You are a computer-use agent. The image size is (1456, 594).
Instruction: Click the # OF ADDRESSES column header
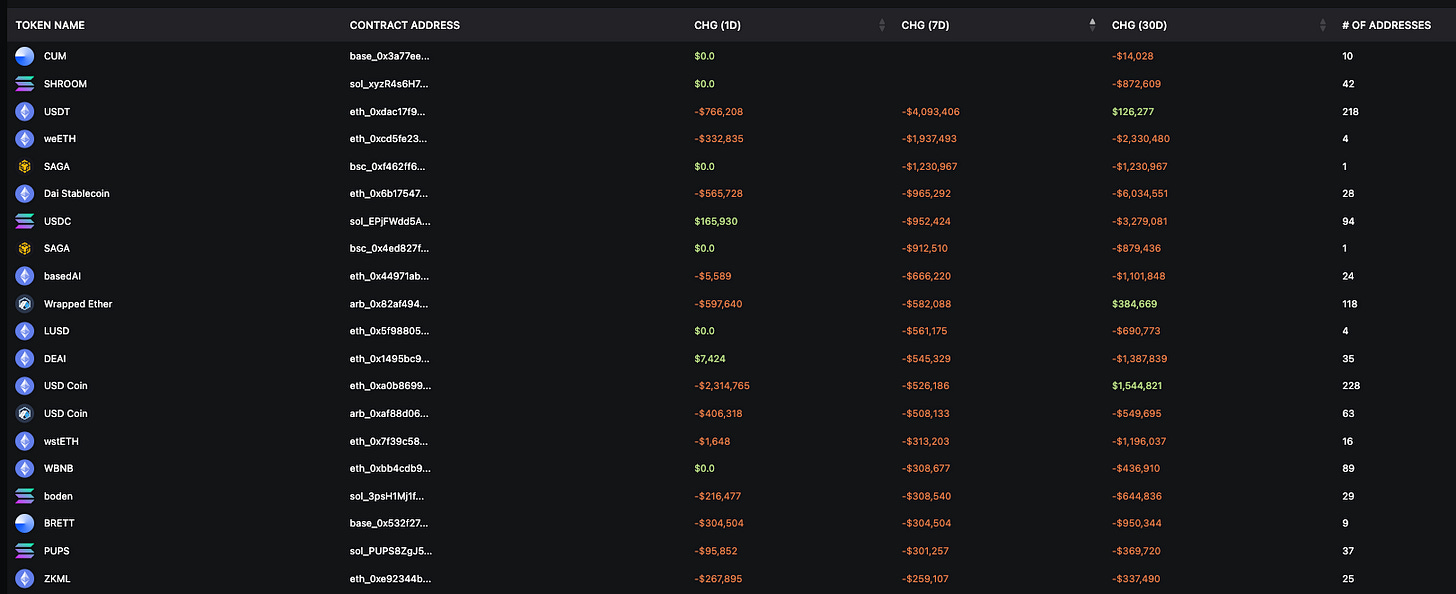[1386, 25]
